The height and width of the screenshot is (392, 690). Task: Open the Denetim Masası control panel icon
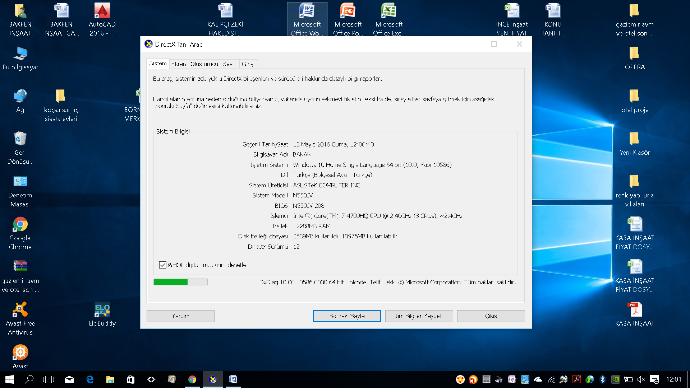[x=20, y=191]
